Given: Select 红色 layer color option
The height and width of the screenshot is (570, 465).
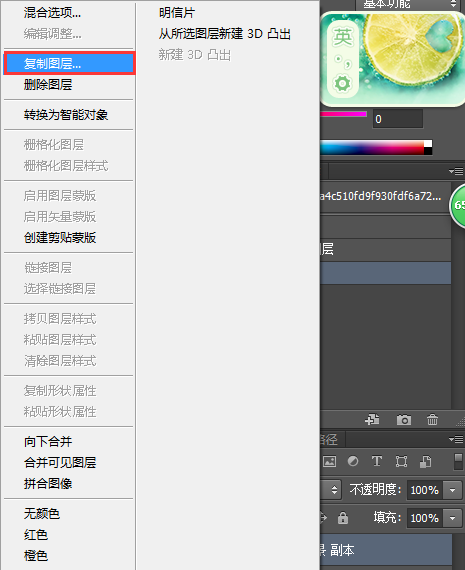Looking at the screenshot, I should [x=36, y=535].
